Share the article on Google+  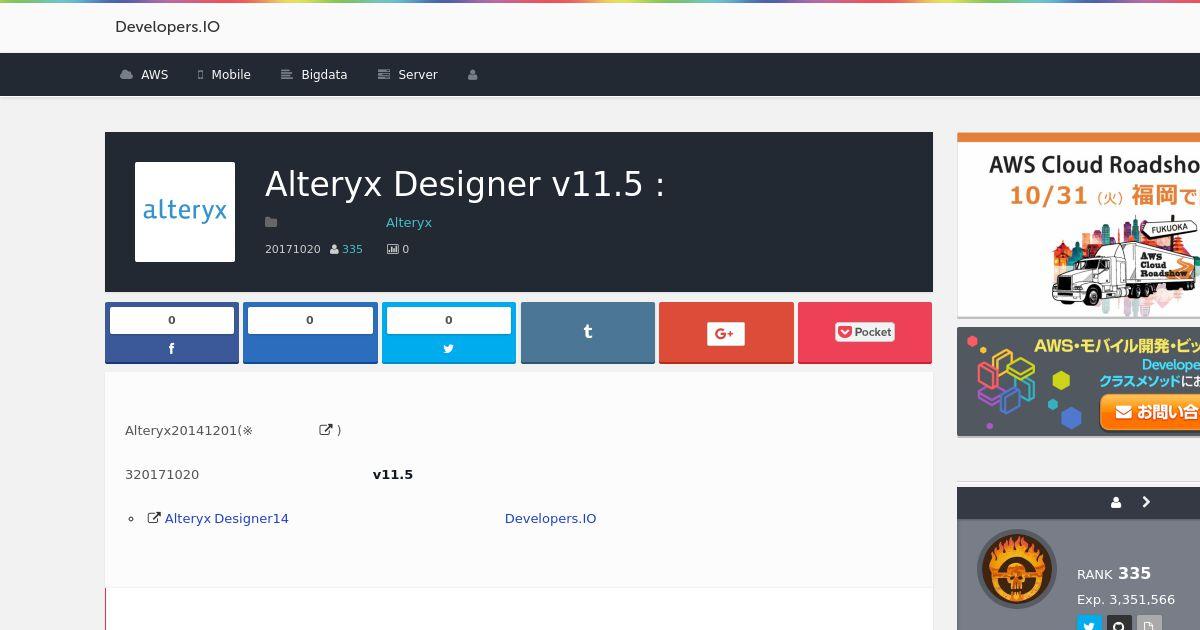click(x=726, y=333)
